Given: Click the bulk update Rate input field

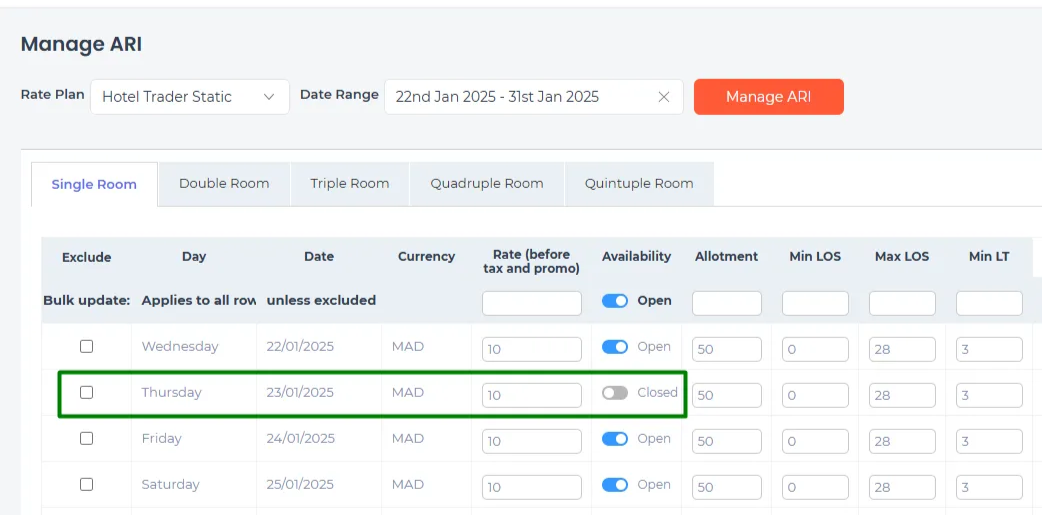Looking at the screenshot, I should (x=532, y=304).
